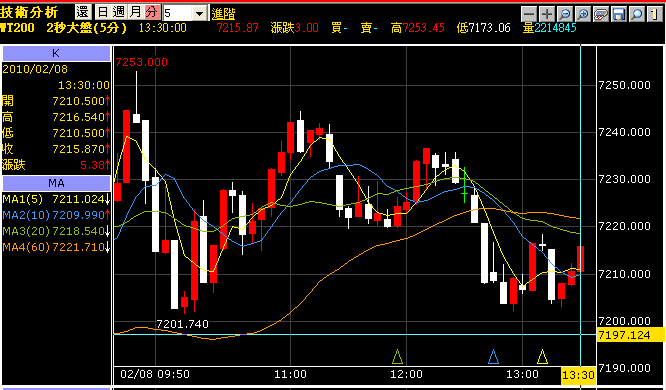Viewport: 666px width, 390px height.
Task: Click the 高7253.45 header value
Action: click(x=418, y=28)
